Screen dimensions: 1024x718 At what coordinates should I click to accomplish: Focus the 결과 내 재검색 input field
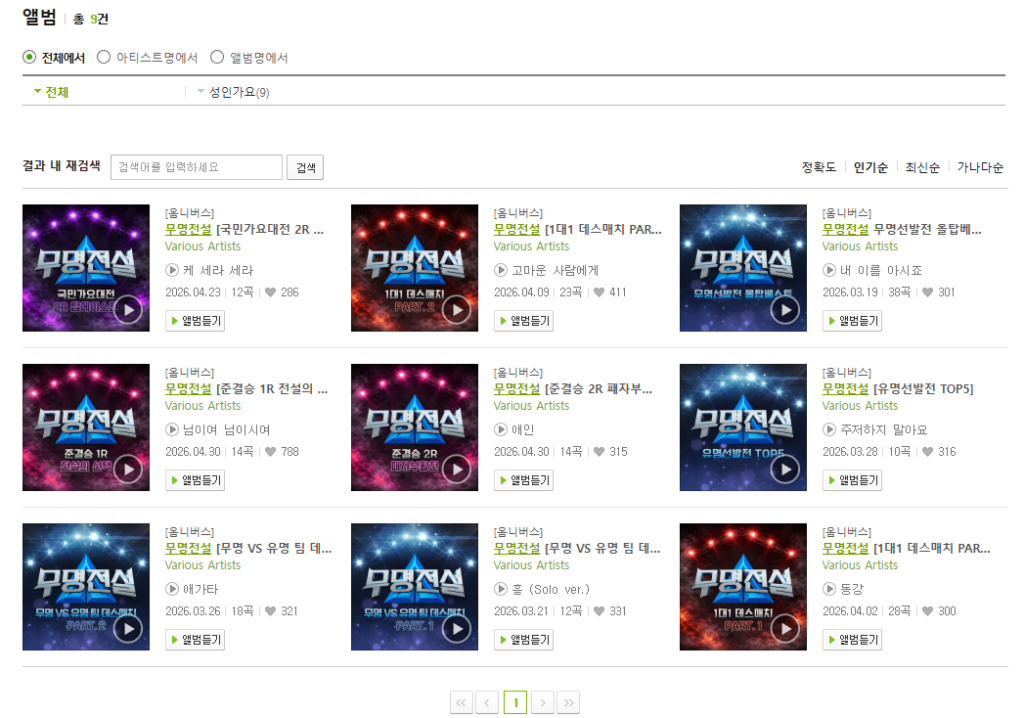click(197, 167)
